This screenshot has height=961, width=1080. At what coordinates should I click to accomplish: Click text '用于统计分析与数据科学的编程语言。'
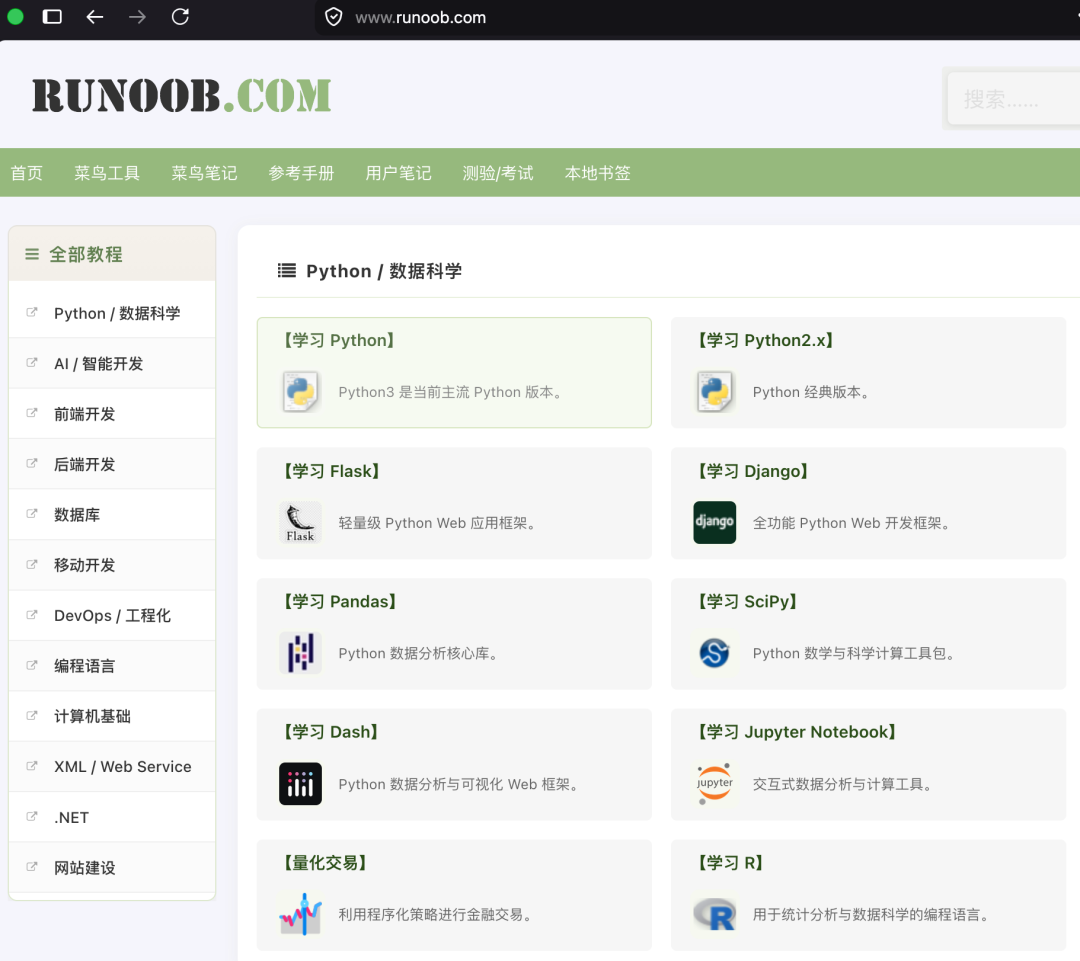tap(873, 914)
